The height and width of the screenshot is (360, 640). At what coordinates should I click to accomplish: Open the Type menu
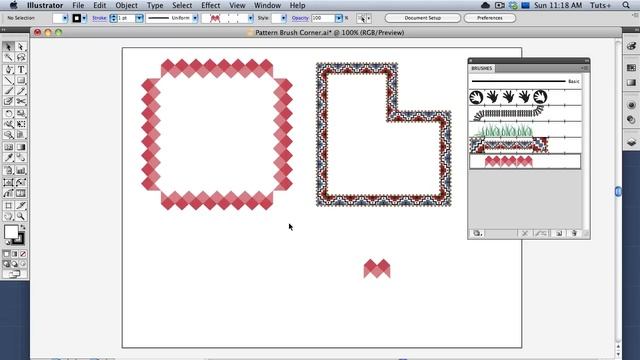(155, 5)
